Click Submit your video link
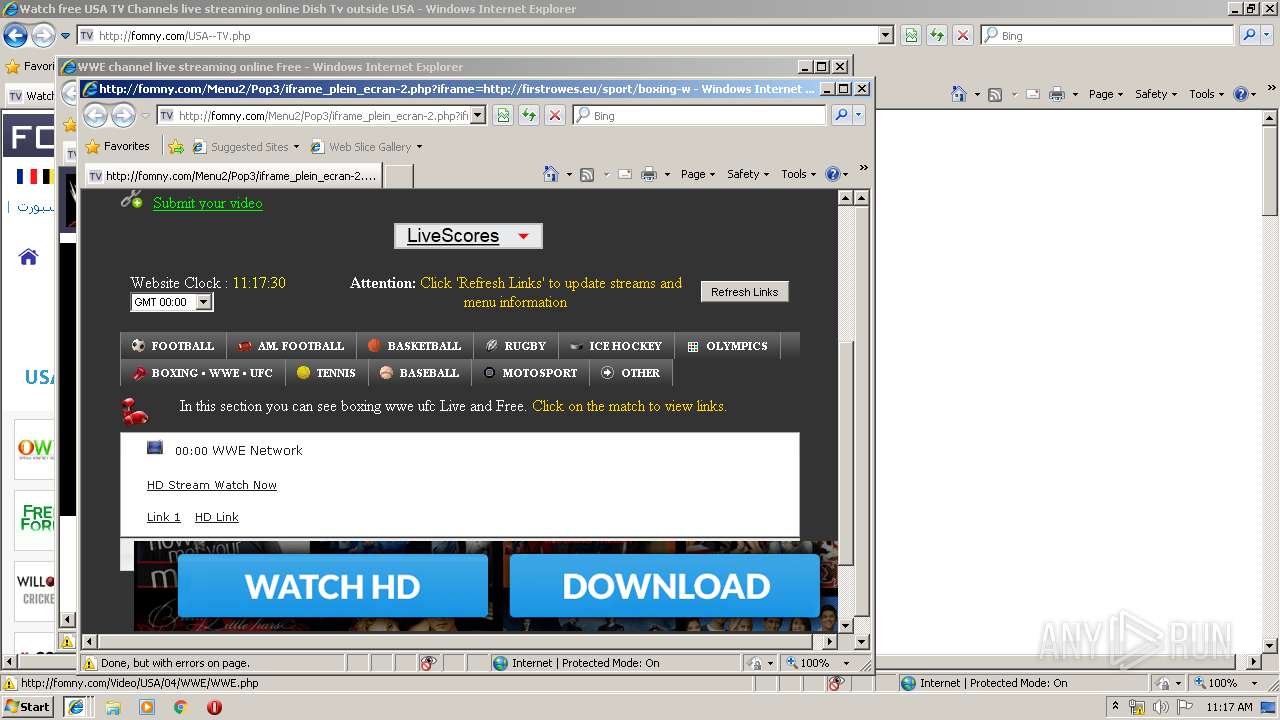This screenshot has width=1280, height=720. [x=207, y=203]
